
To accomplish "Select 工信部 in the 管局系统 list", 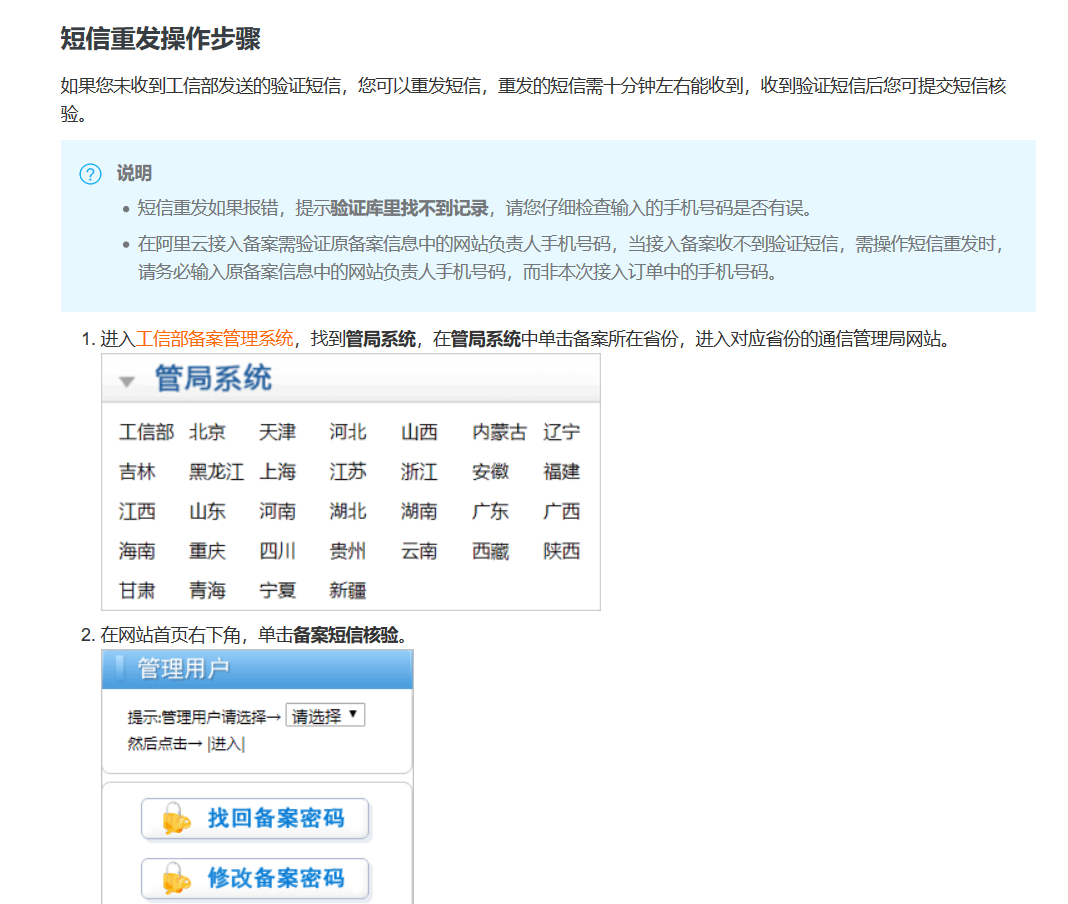I will tap(146, 432).
